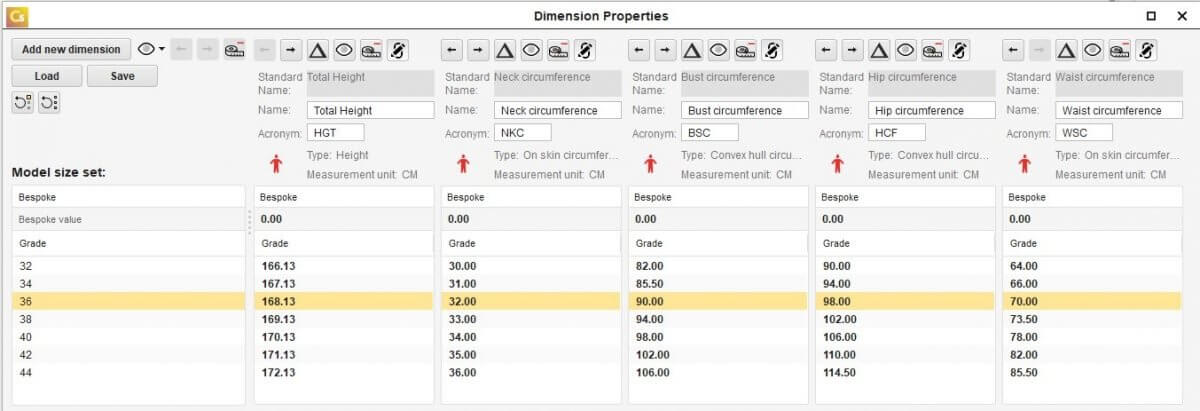Toggle the eye visibility icon for Bust circumference
This screenshot has height=411, width=1200.
[719, 49]
